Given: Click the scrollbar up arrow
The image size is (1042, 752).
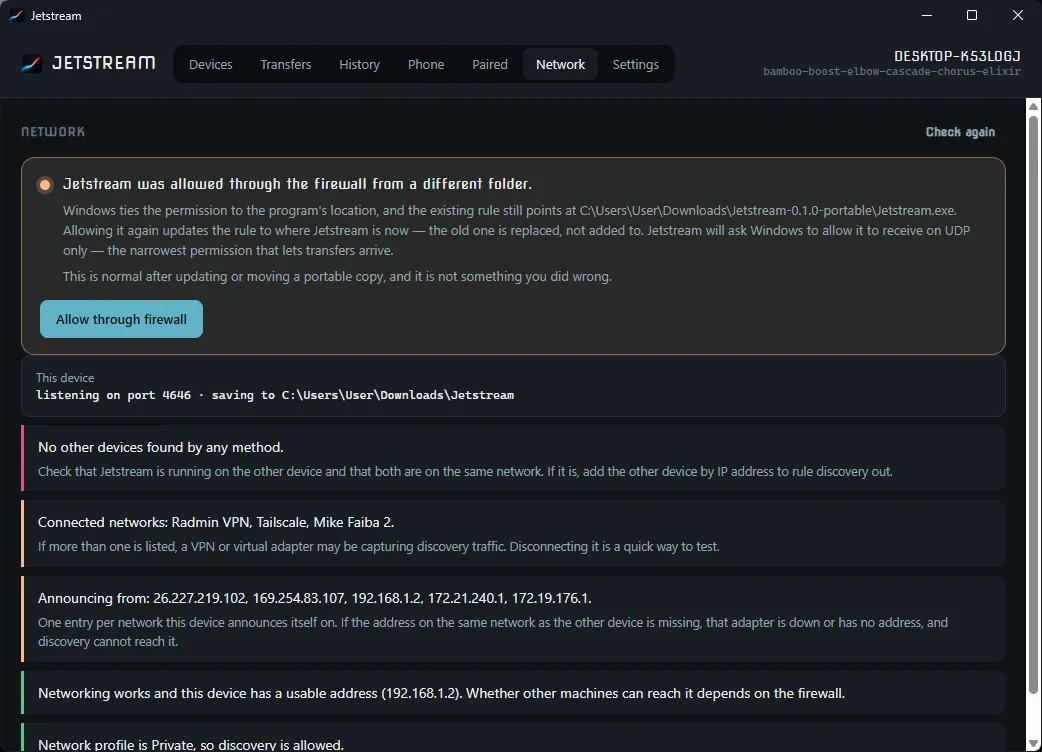Looking at the screenshot, I should (x=1033, y=106).
